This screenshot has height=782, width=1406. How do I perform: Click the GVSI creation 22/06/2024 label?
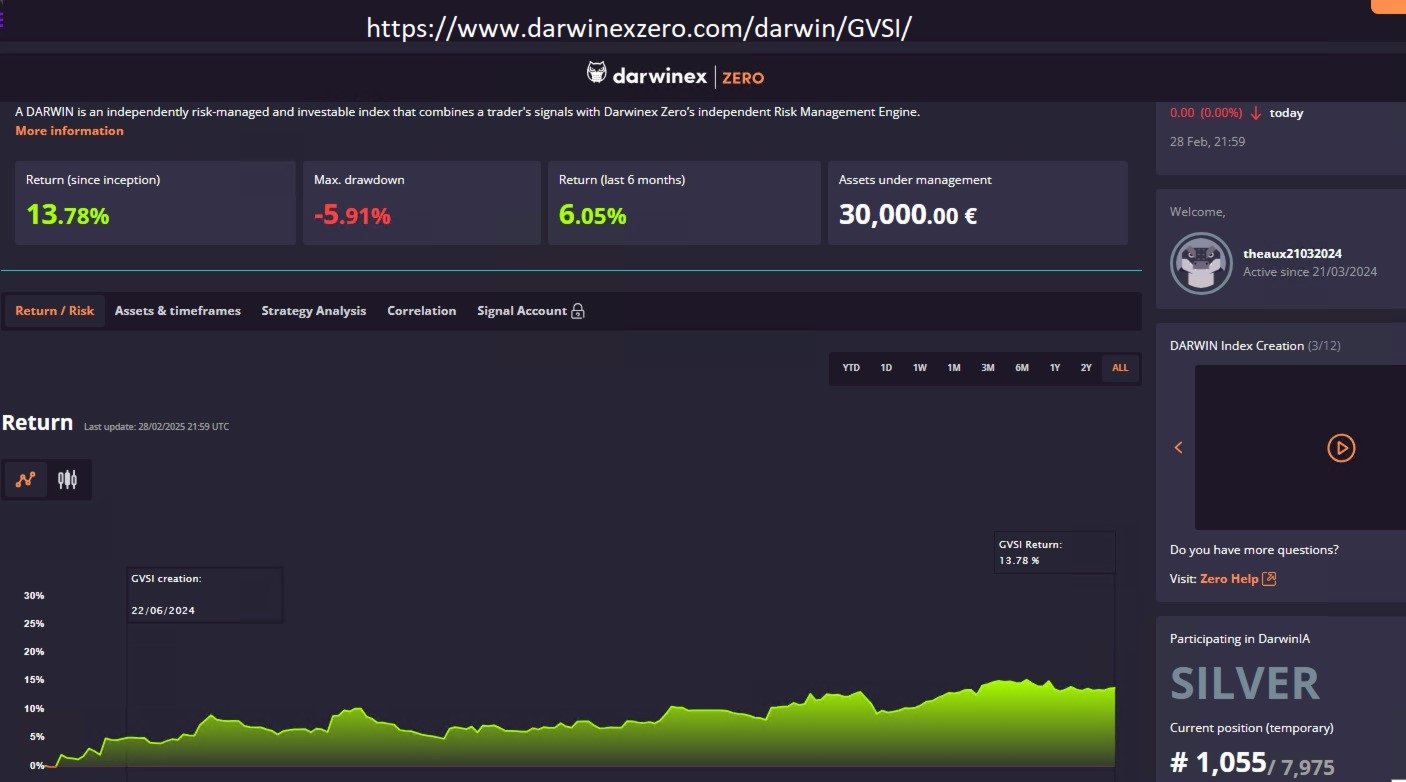[205, 594]
